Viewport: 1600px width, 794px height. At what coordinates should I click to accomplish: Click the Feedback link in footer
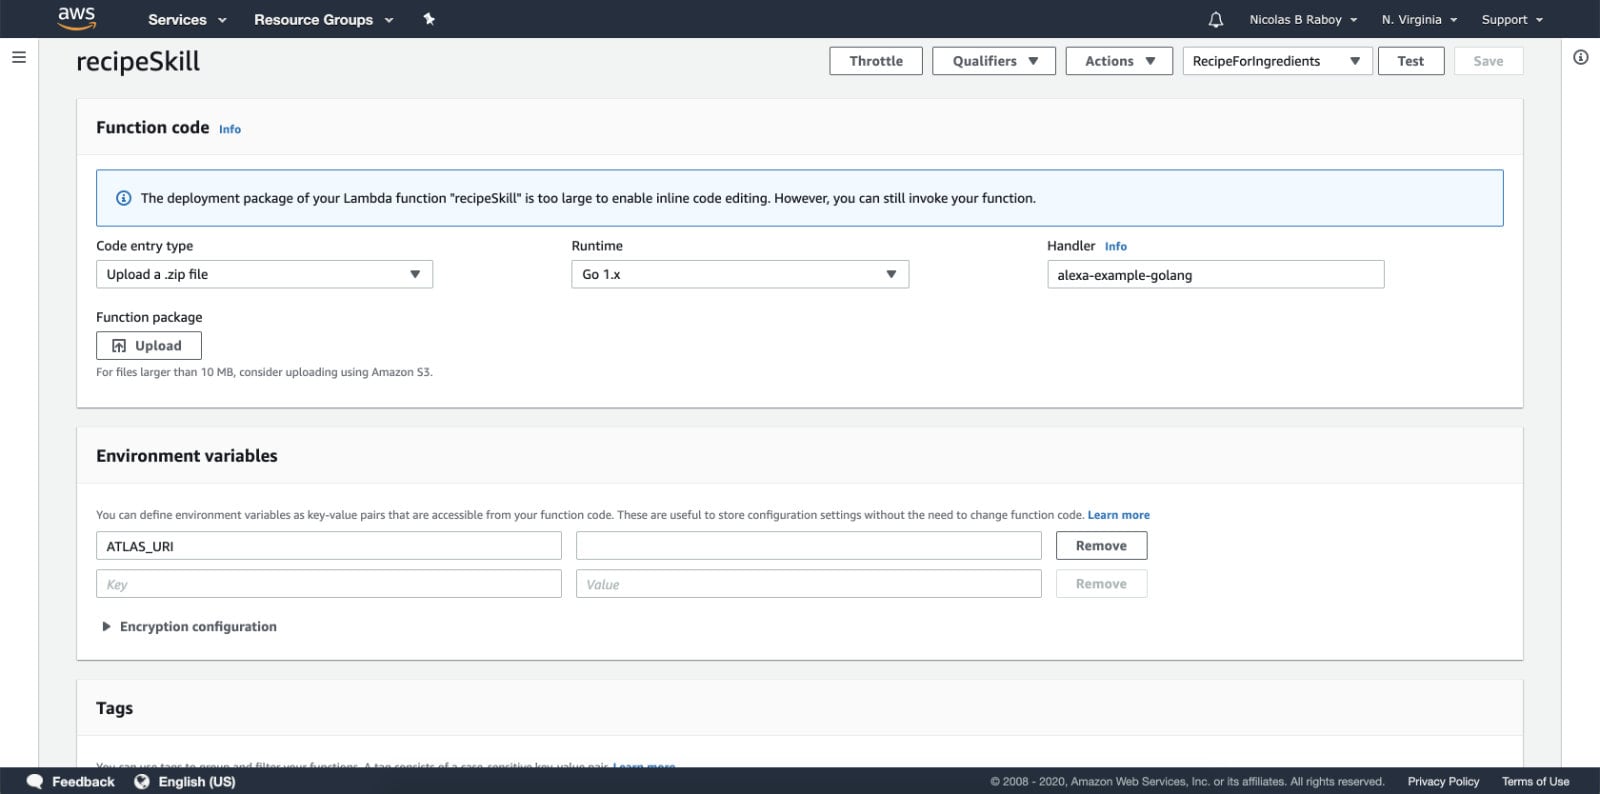83,782
